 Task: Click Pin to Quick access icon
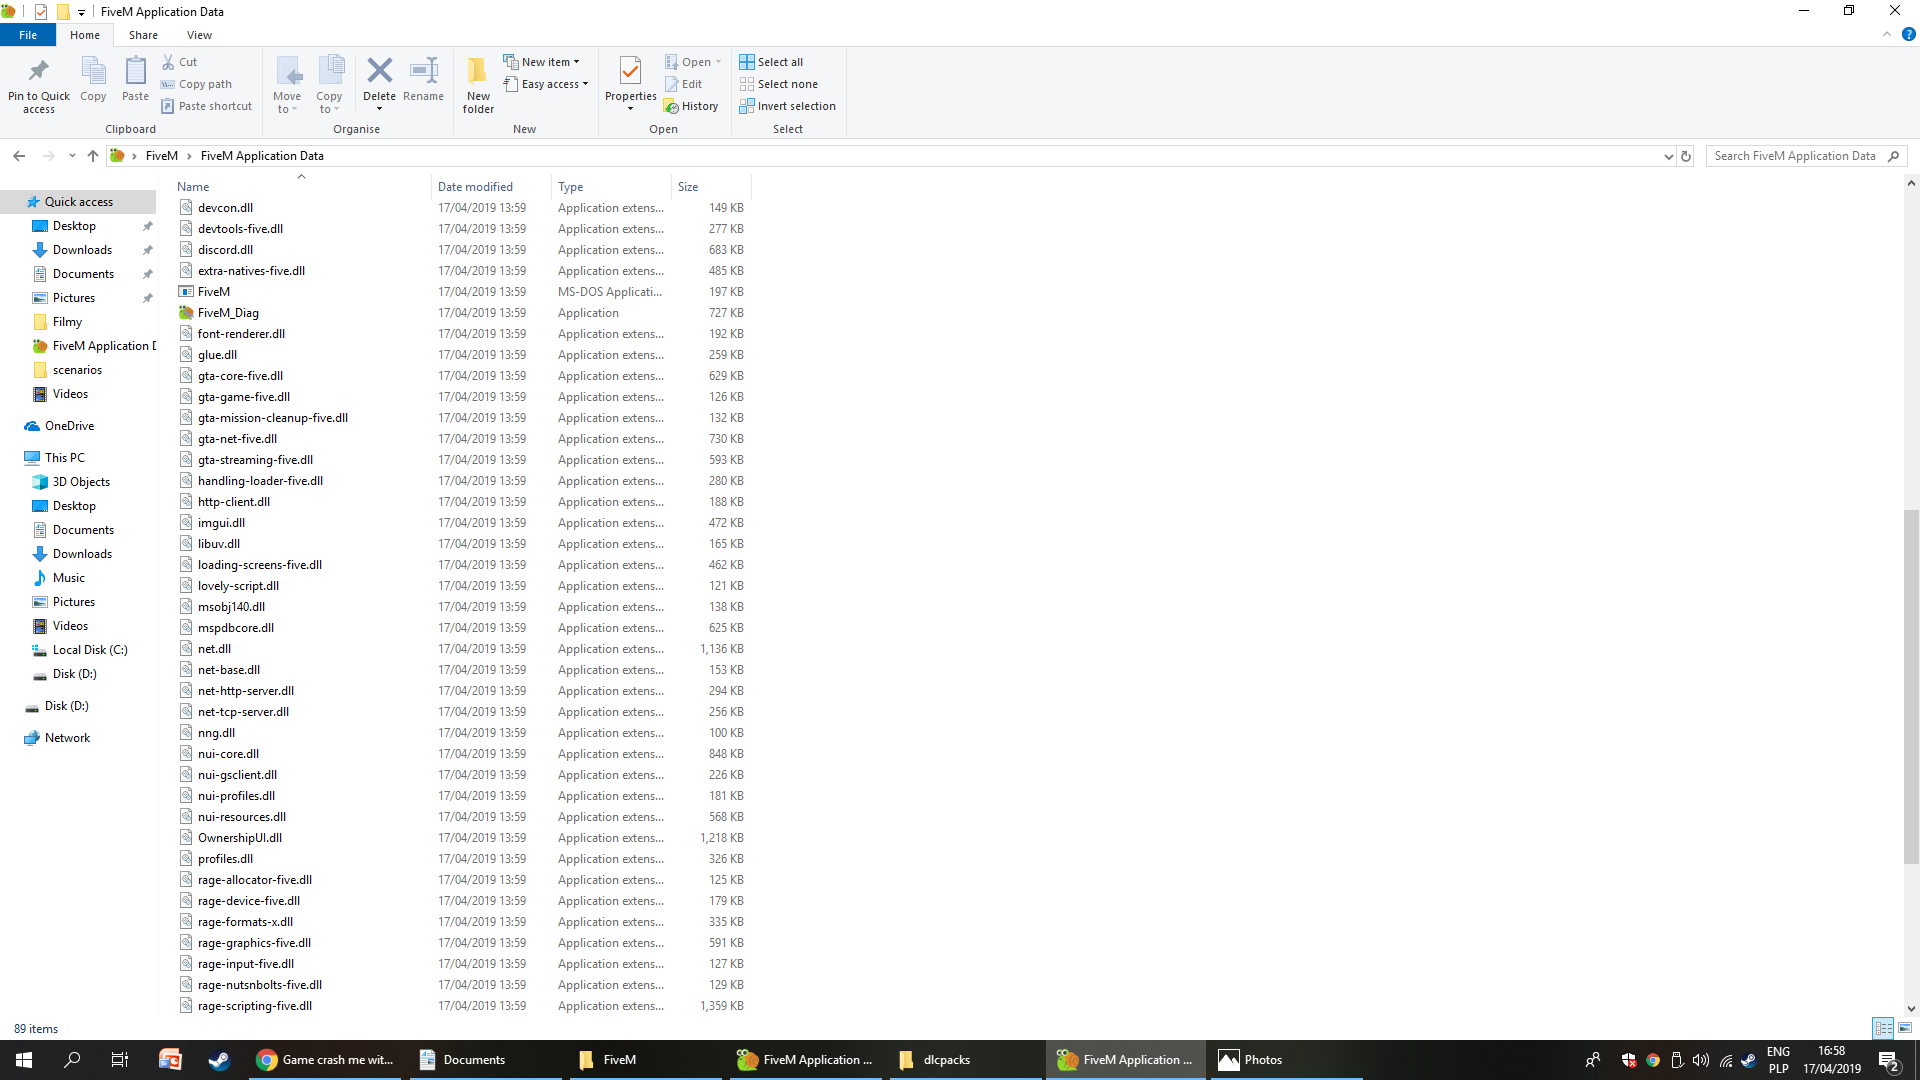pyautogui.click(x=39, y=71)
